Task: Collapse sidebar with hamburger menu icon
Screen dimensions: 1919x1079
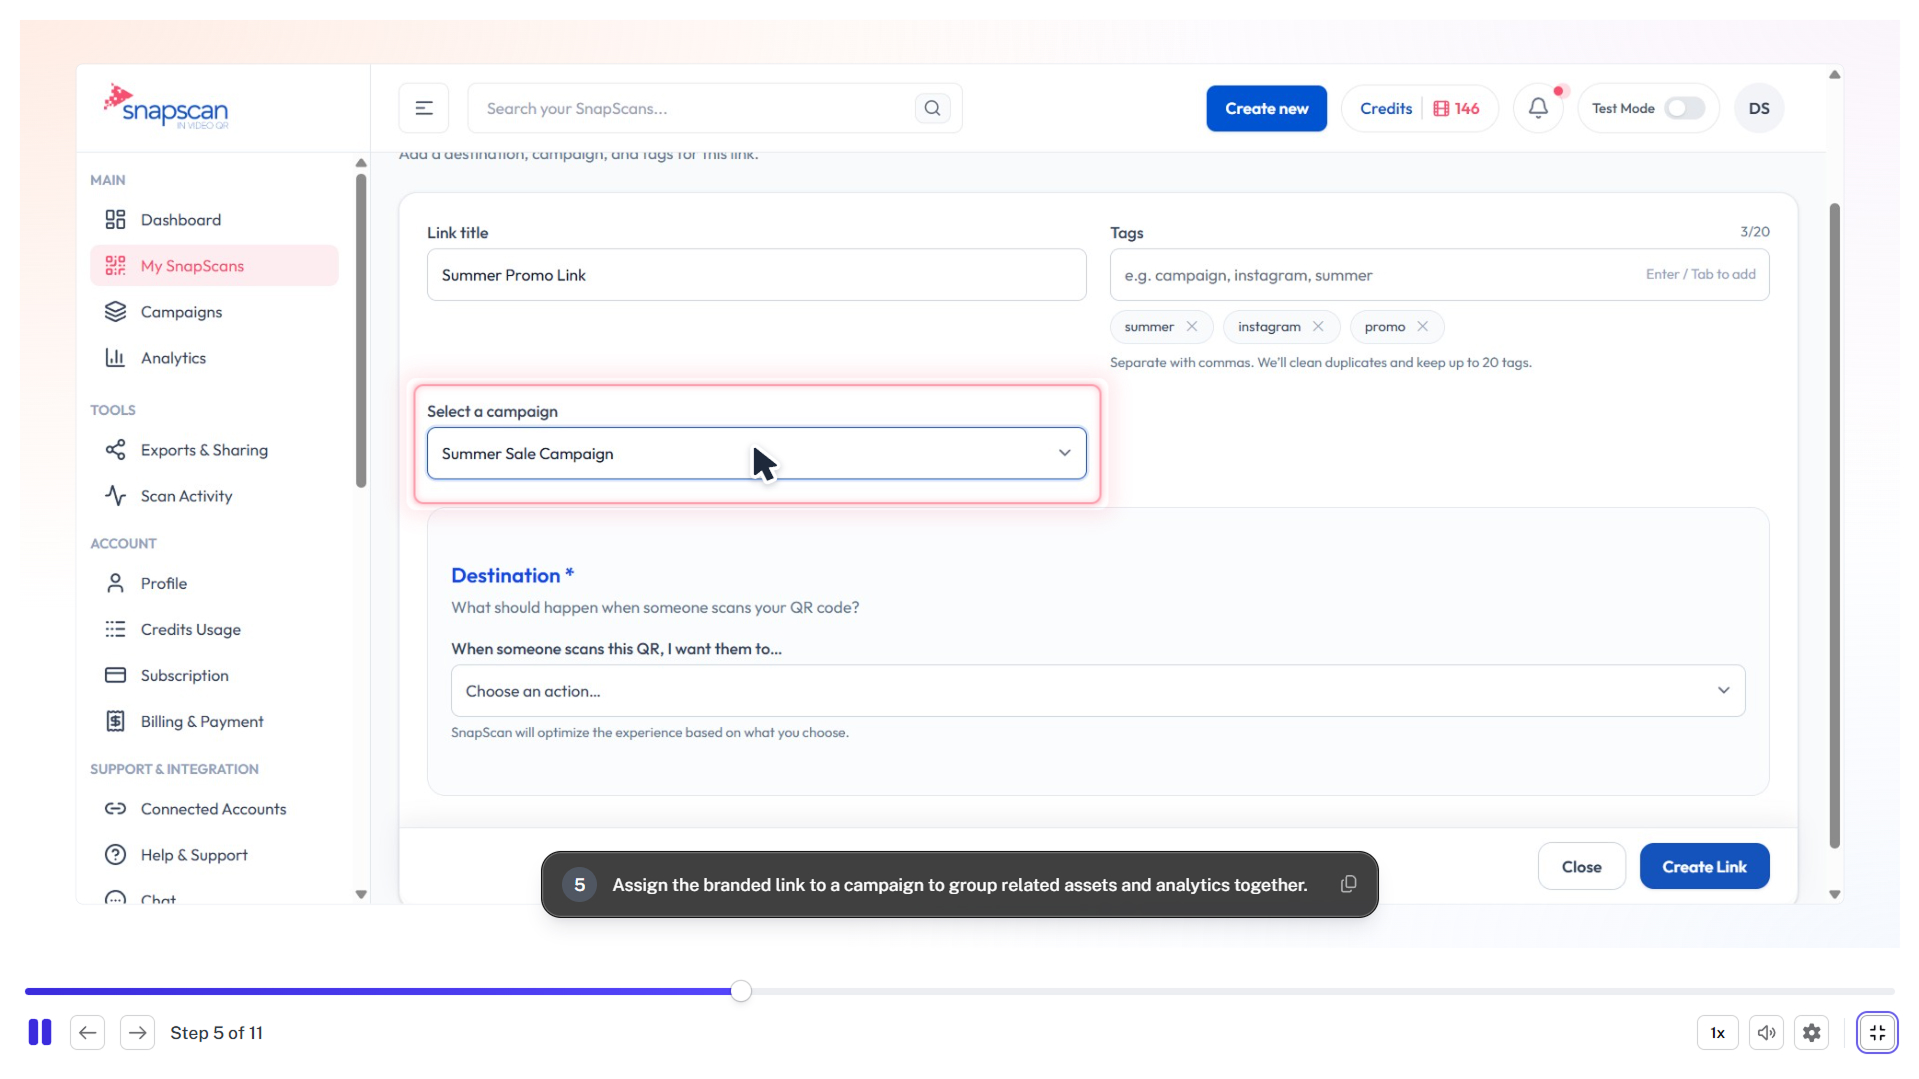Action: pyautogui.click(x=424, y=108)
